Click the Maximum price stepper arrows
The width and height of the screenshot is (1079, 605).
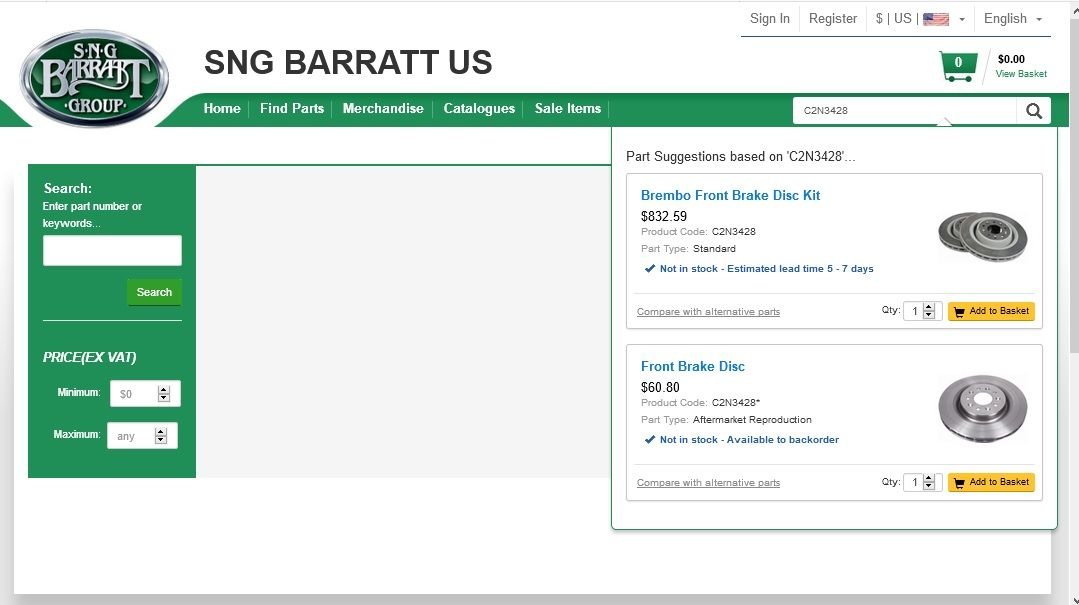(x=161, y=436)
